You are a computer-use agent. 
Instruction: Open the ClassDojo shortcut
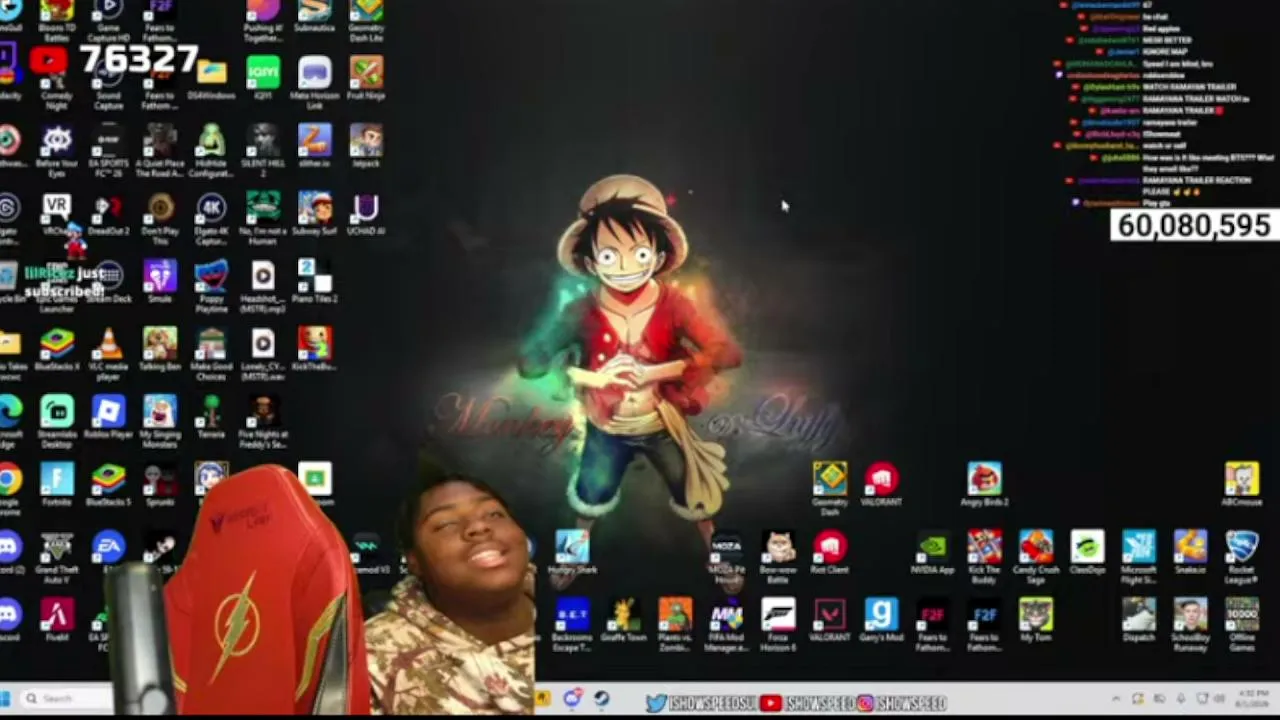[x=1087, y=547]
